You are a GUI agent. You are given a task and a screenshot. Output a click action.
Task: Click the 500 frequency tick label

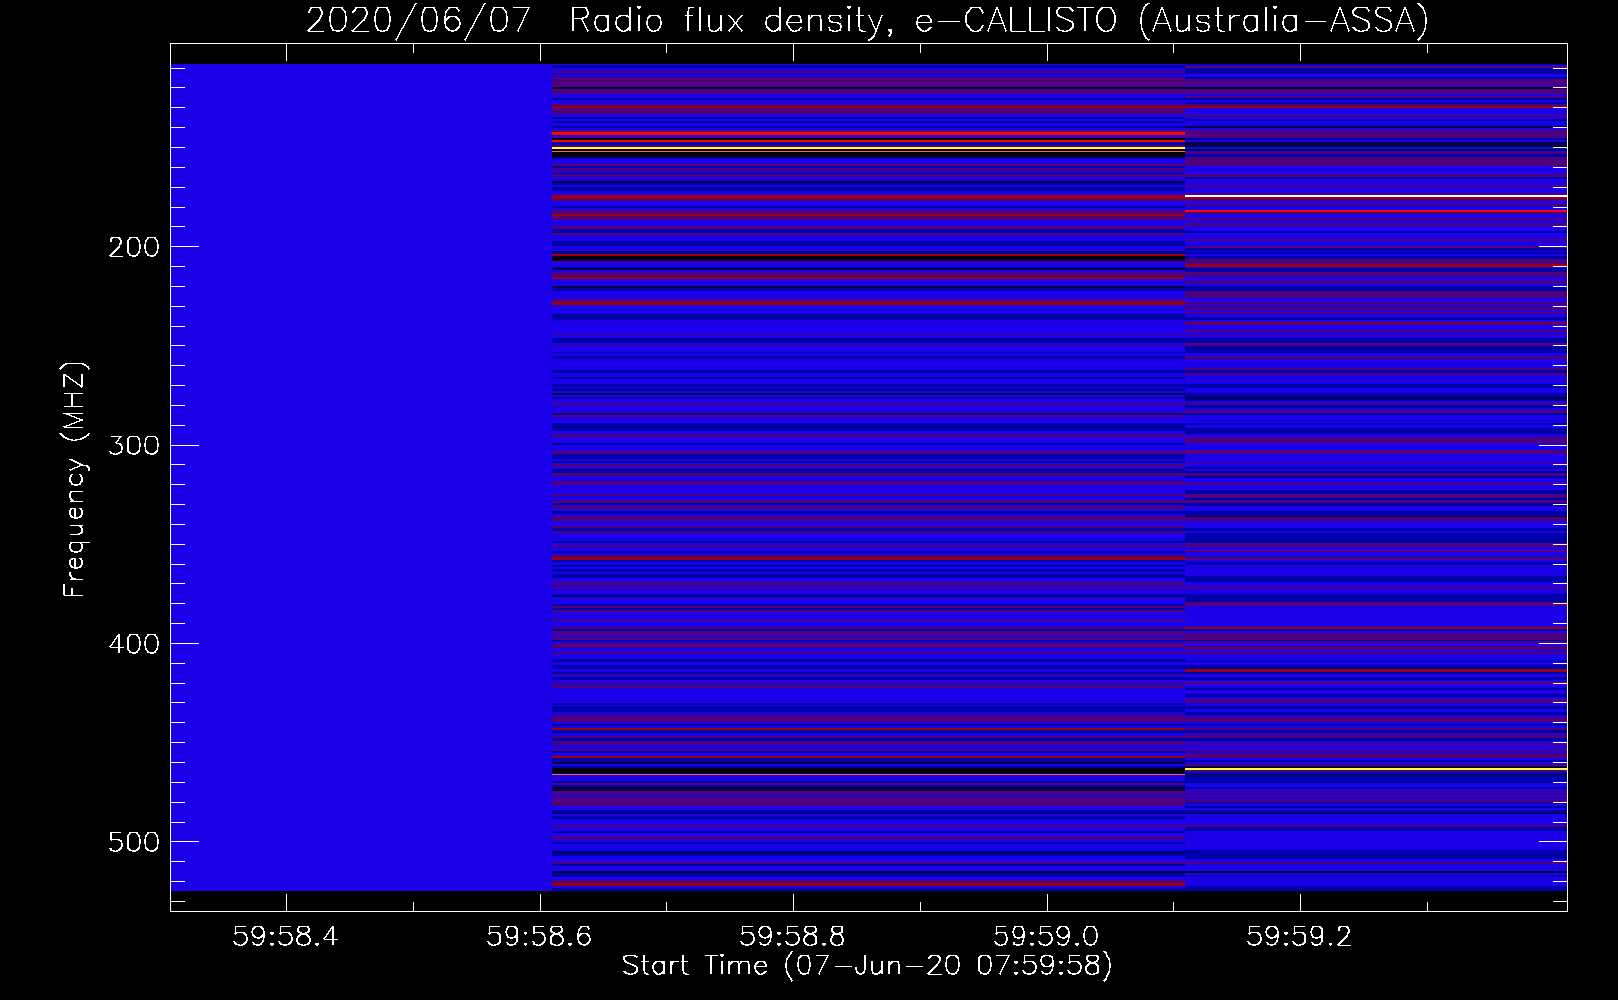tap(133, 842)
